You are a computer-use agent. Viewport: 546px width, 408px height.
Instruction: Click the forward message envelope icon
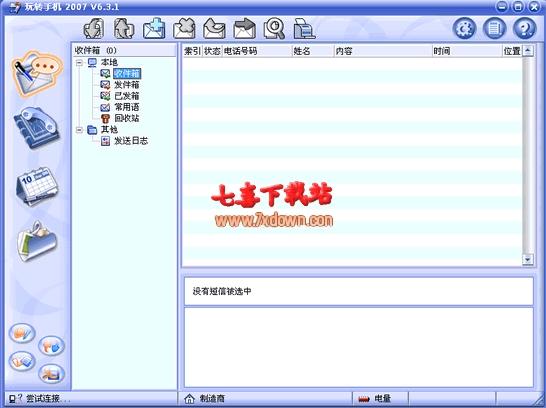point(244,29)
